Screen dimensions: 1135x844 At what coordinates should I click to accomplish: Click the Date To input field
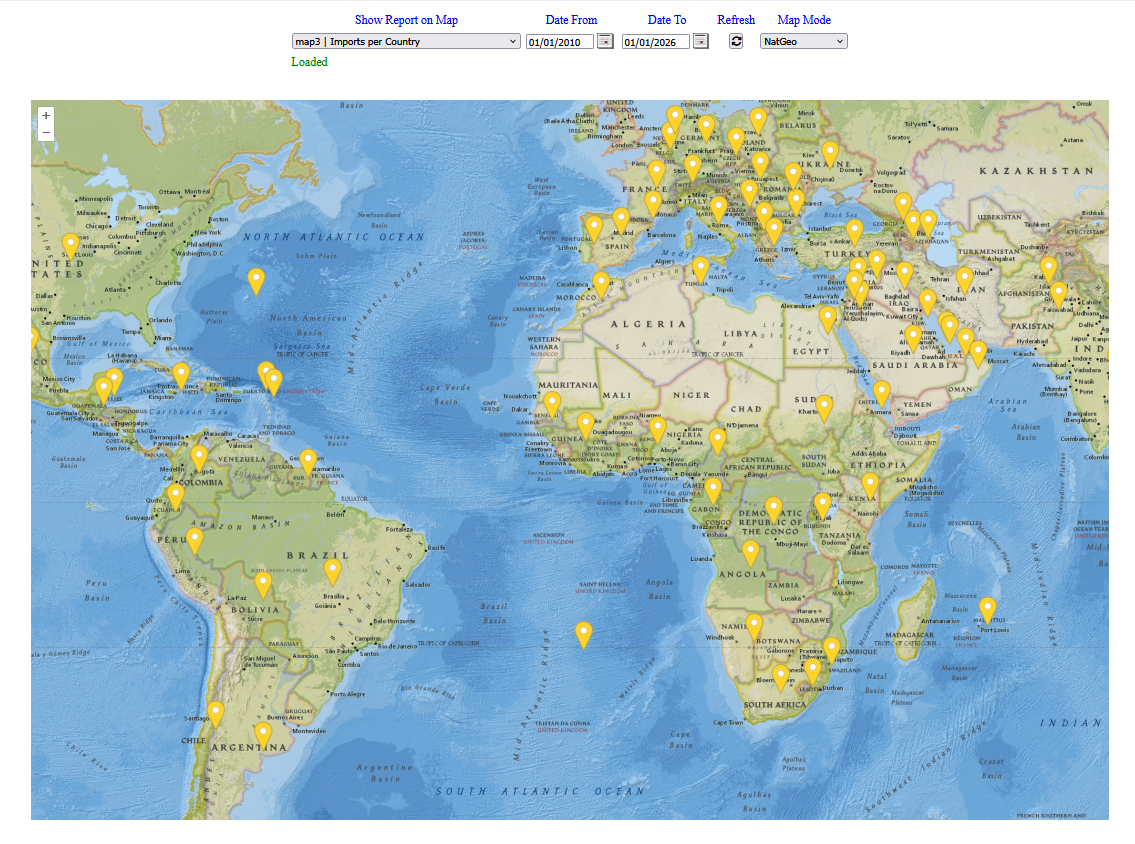point(656,42)
